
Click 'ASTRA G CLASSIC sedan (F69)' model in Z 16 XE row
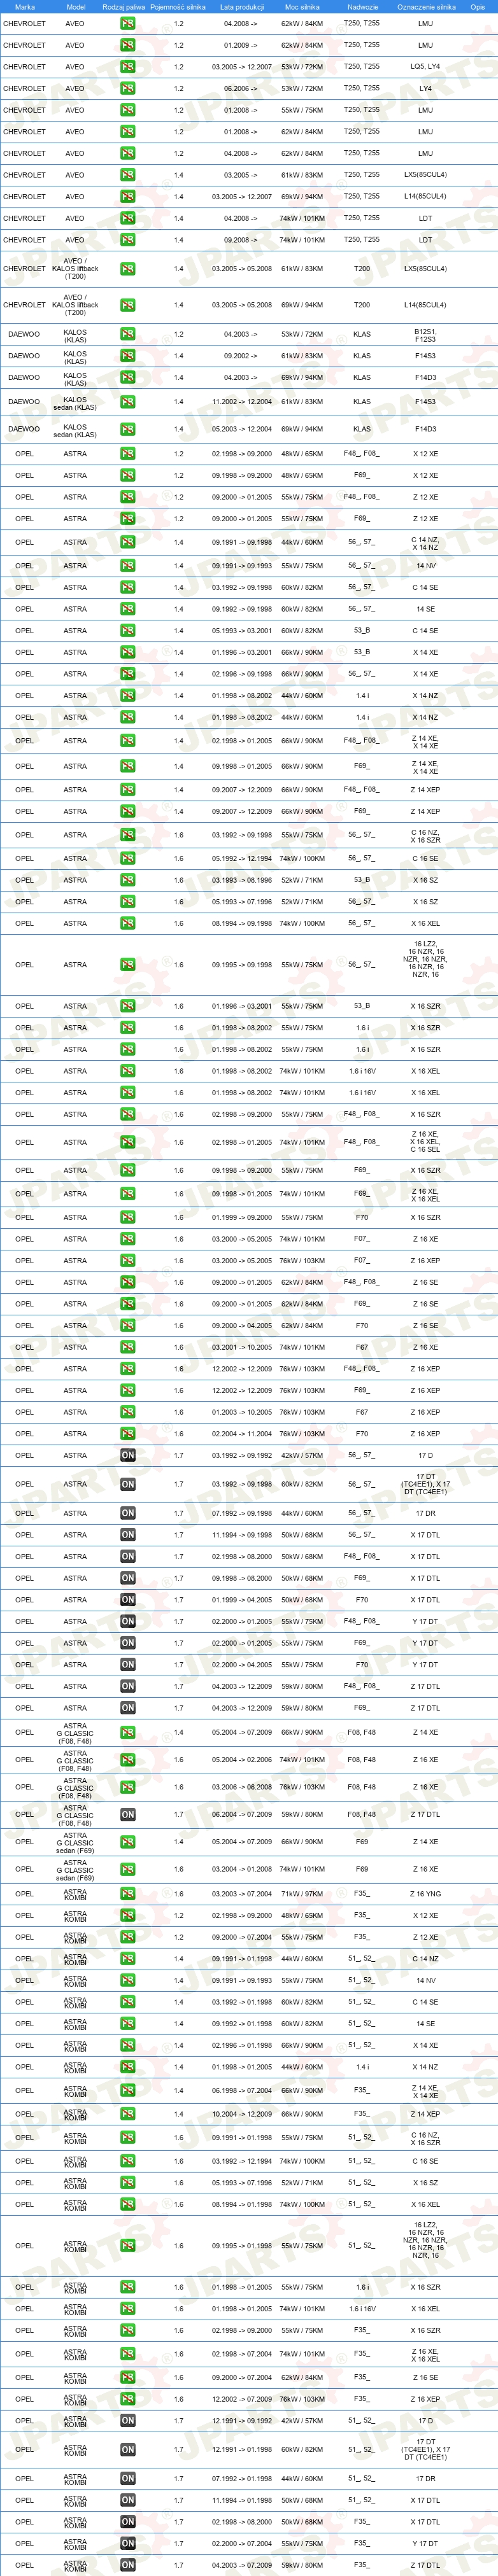pos(75,1869)
